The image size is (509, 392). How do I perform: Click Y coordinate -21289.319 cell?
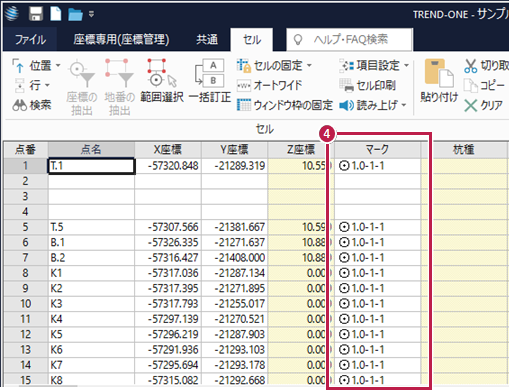[x=235, y=166]
